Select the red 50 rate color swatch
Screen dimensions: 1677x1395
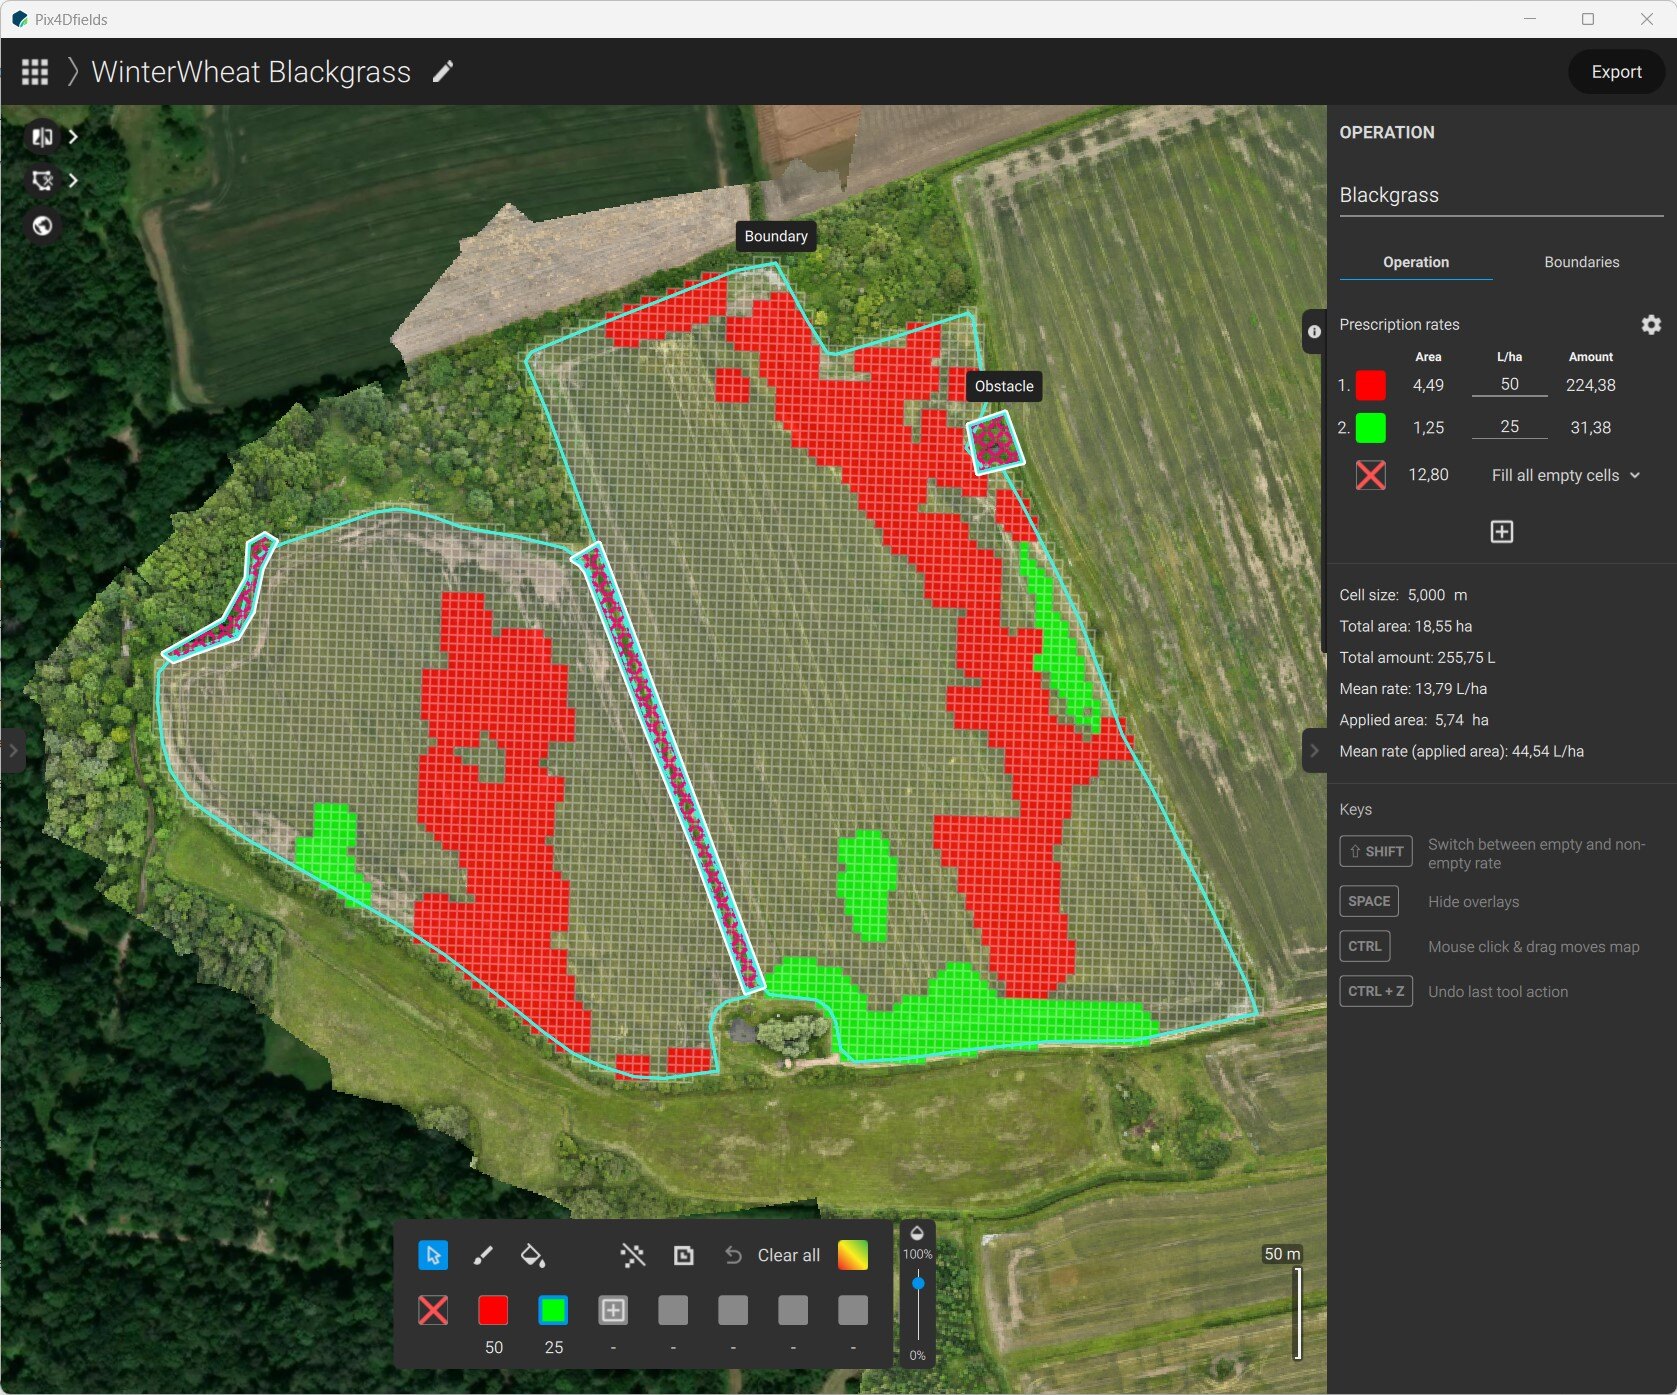(x=493, y=1311)
